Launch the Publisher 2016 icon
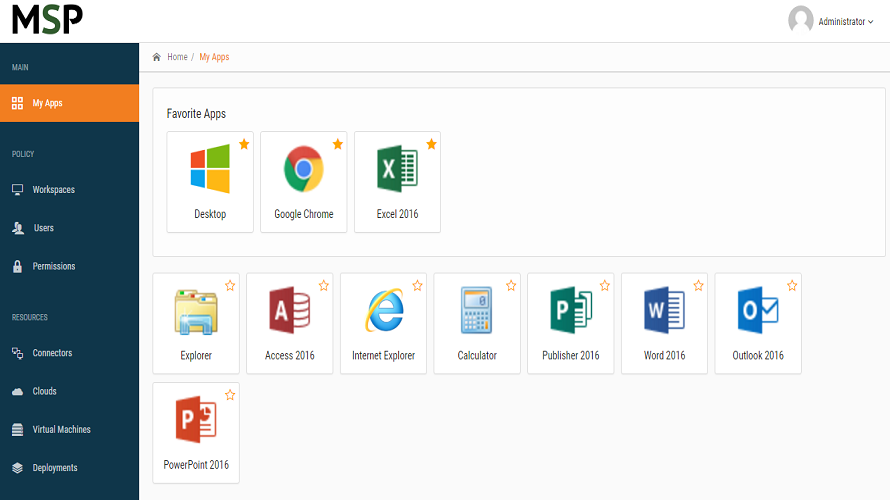890x500 pixels. point(571,310)
